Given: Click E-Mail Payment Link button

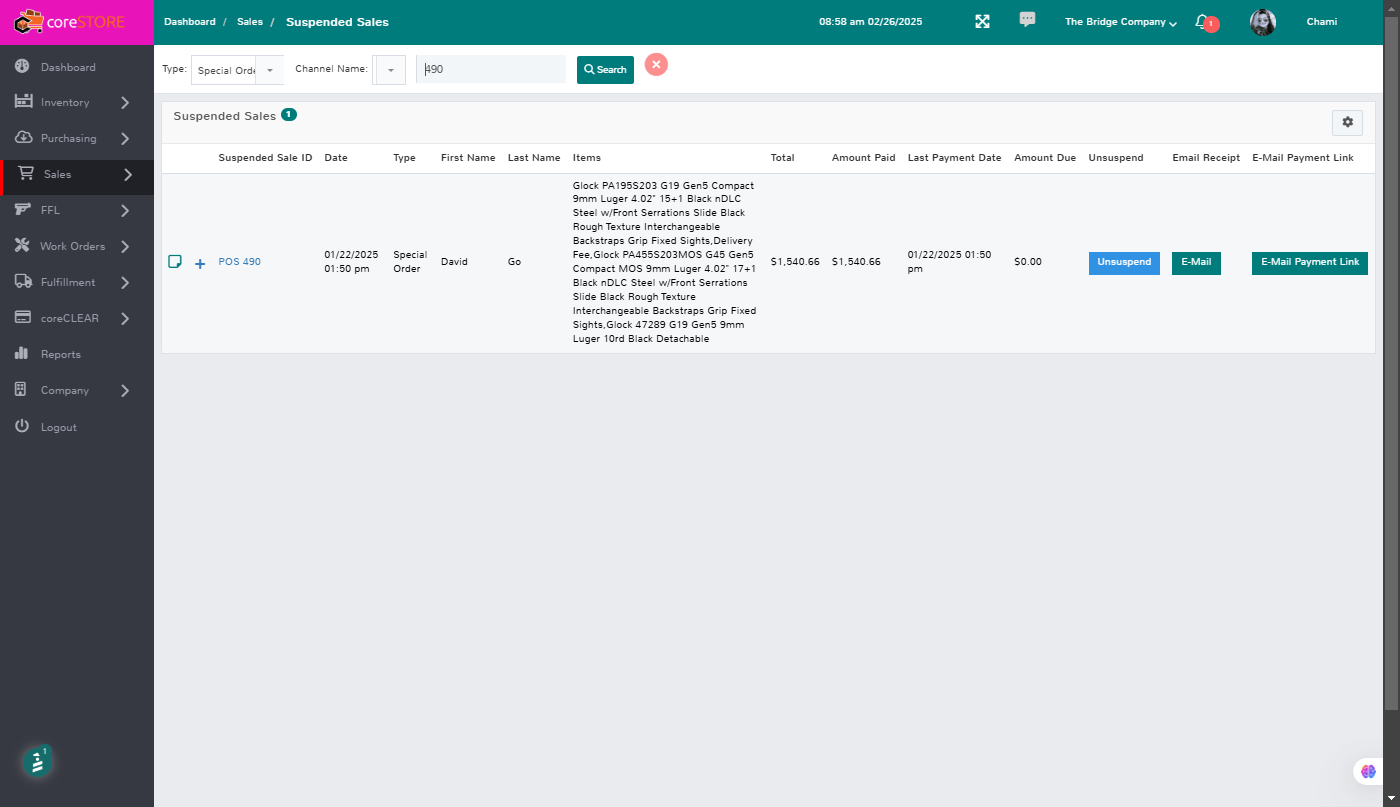Looking at the screenshot, I should 1310,263.
